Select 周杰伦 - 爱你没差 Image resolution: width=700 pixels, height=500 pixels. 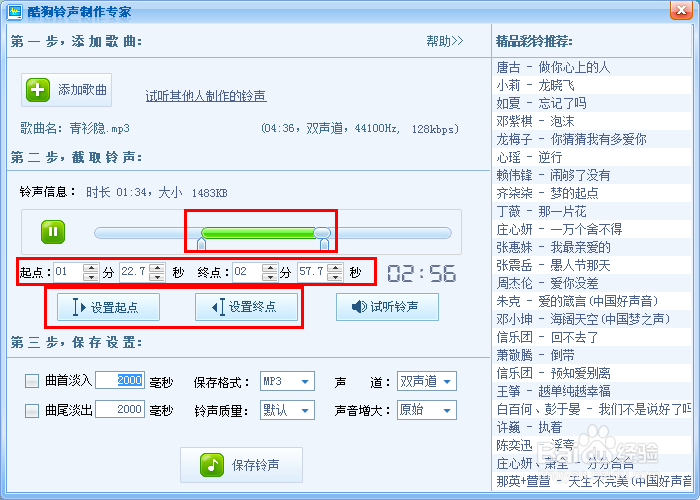592,283
